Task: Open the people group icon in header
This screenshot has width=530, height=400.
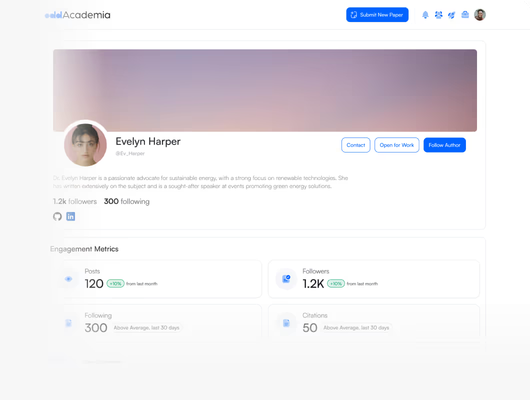Action: [438, 15]
